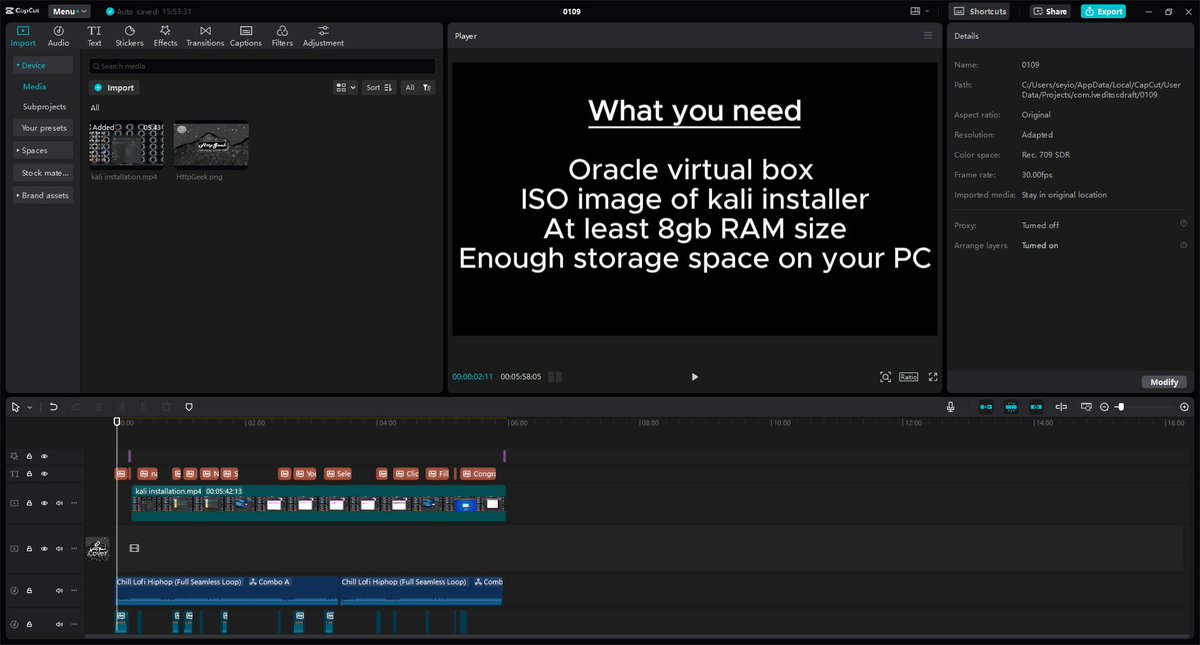This screenshot has width=1200, height=645.
Task: Switch to the Filters tab
Action: click(x=282, y=36)
